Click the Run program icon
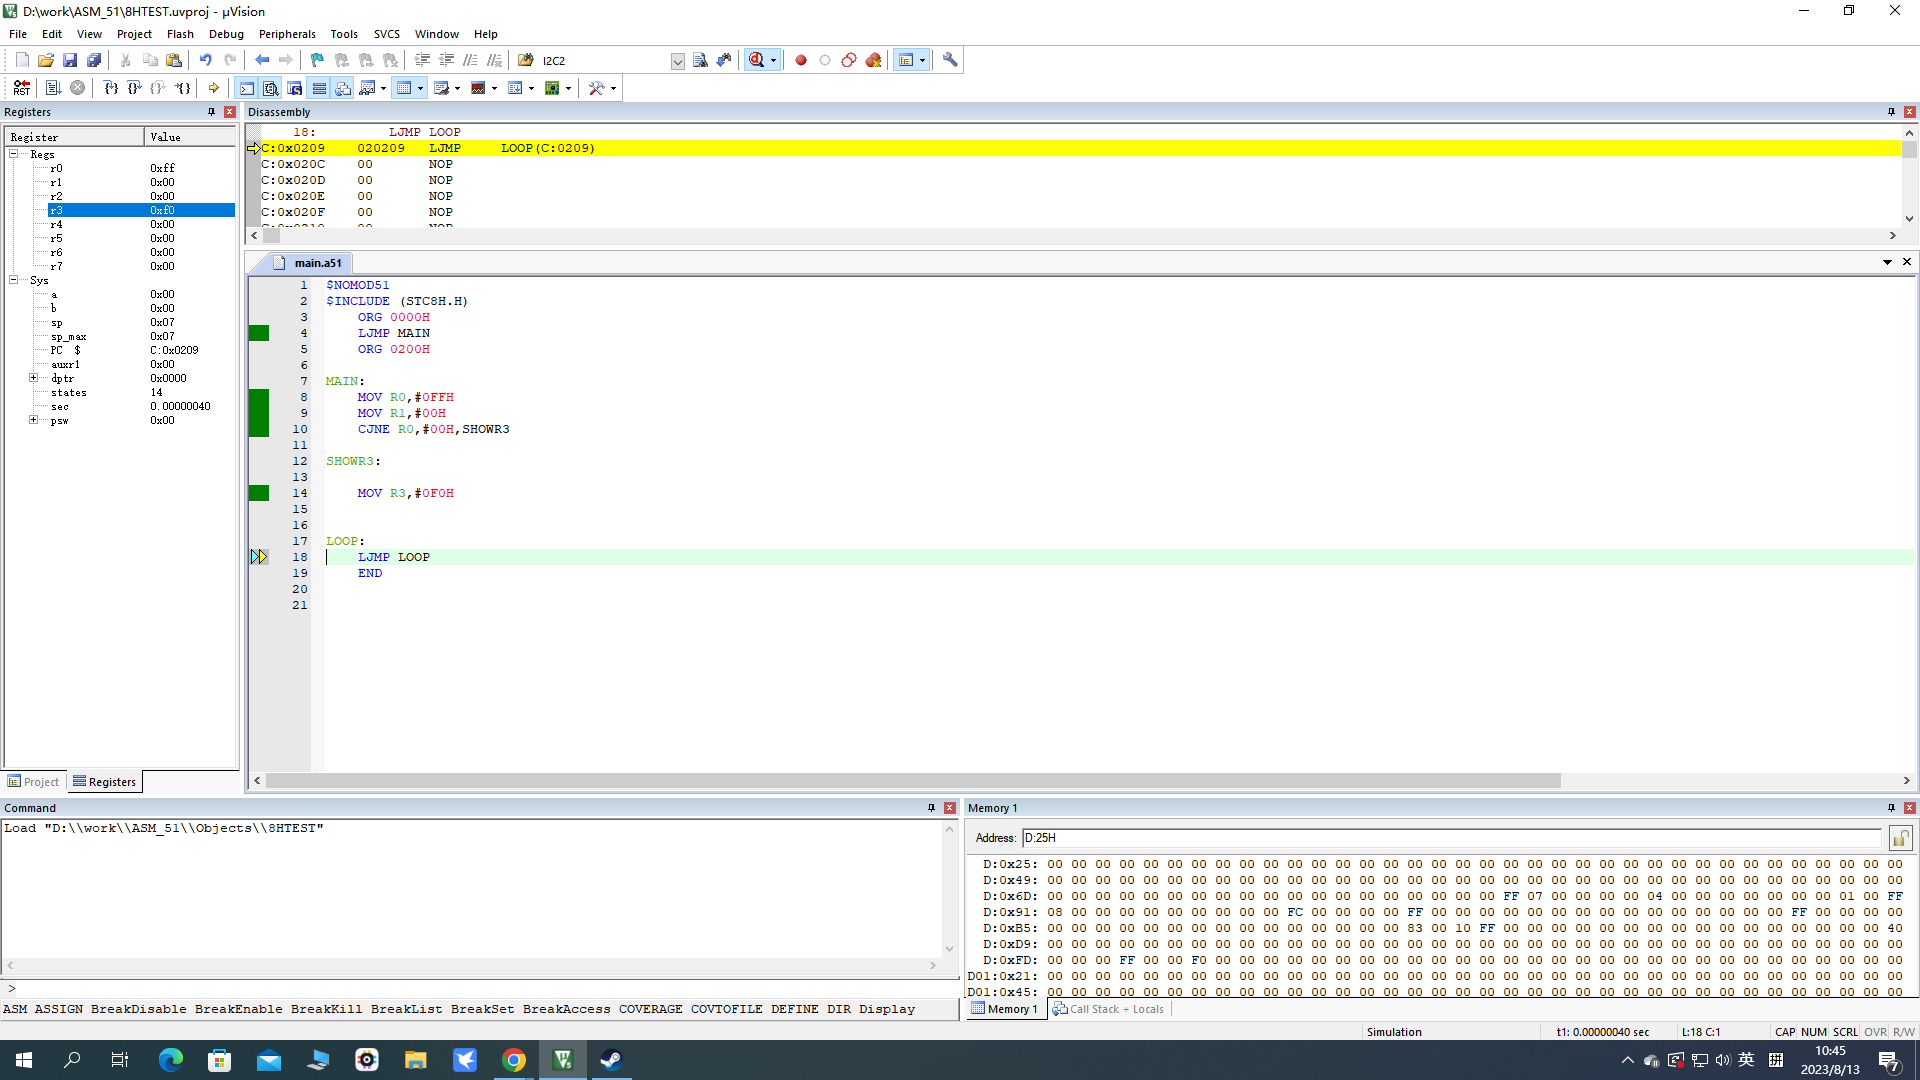Viewport: 1920px width, 1080px height. tap(53, 88)
